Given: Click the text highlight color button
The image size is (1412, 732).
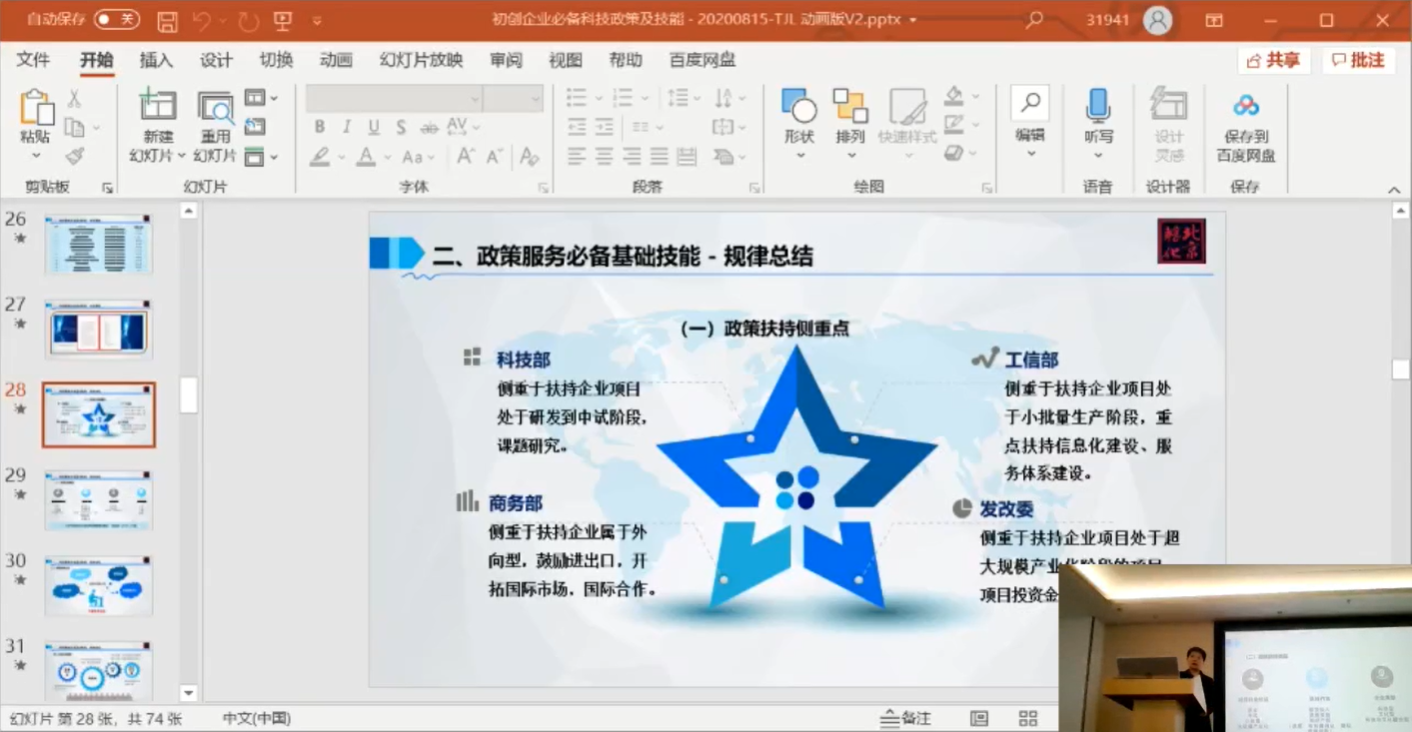Looking at the screenshot, I should tap(319, 157).
